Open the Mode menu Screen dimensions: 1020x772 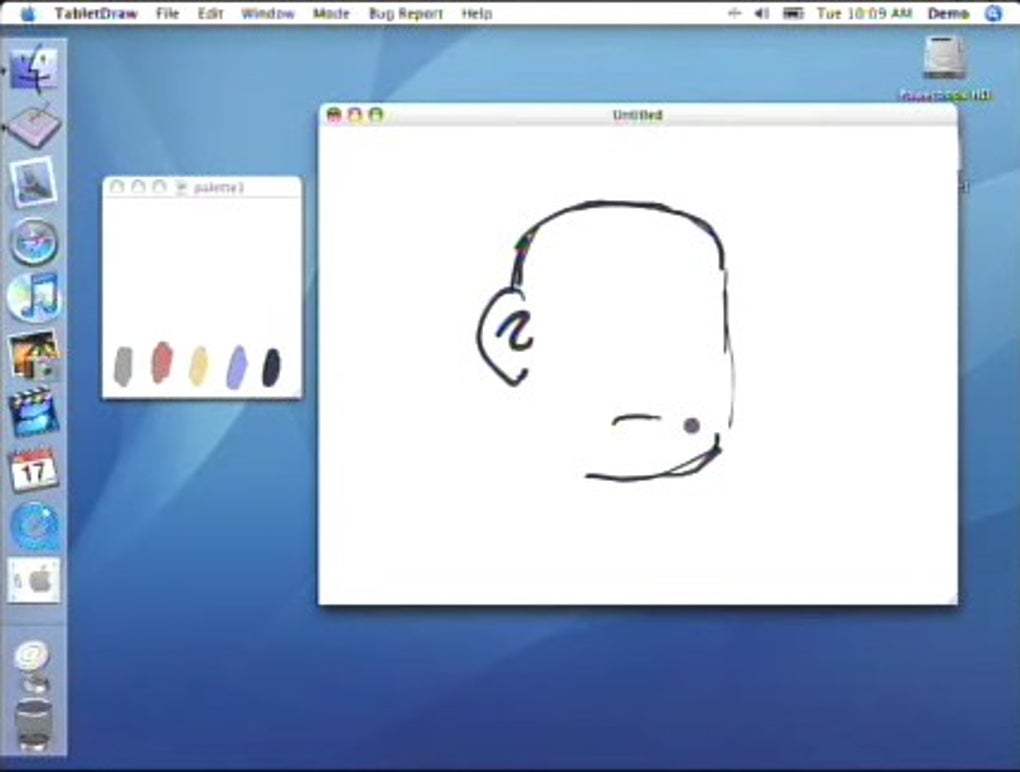331,13
